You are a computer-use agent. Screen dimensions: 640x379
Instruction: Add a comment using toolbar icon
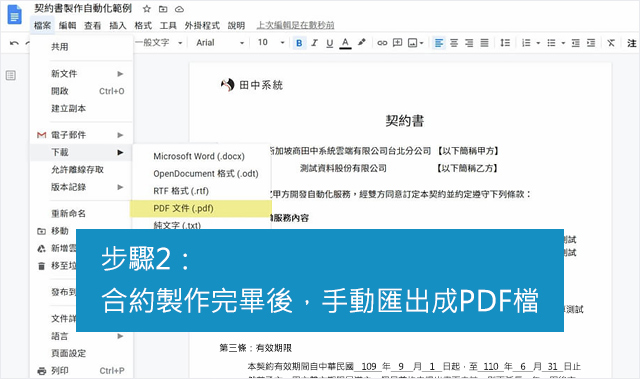point(397,42)
